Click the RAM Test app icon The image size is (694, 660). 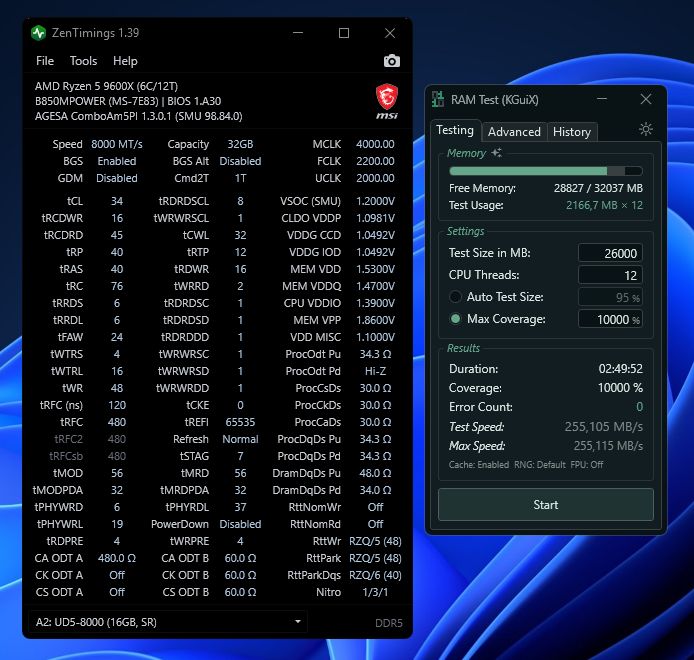pos(438,99)
